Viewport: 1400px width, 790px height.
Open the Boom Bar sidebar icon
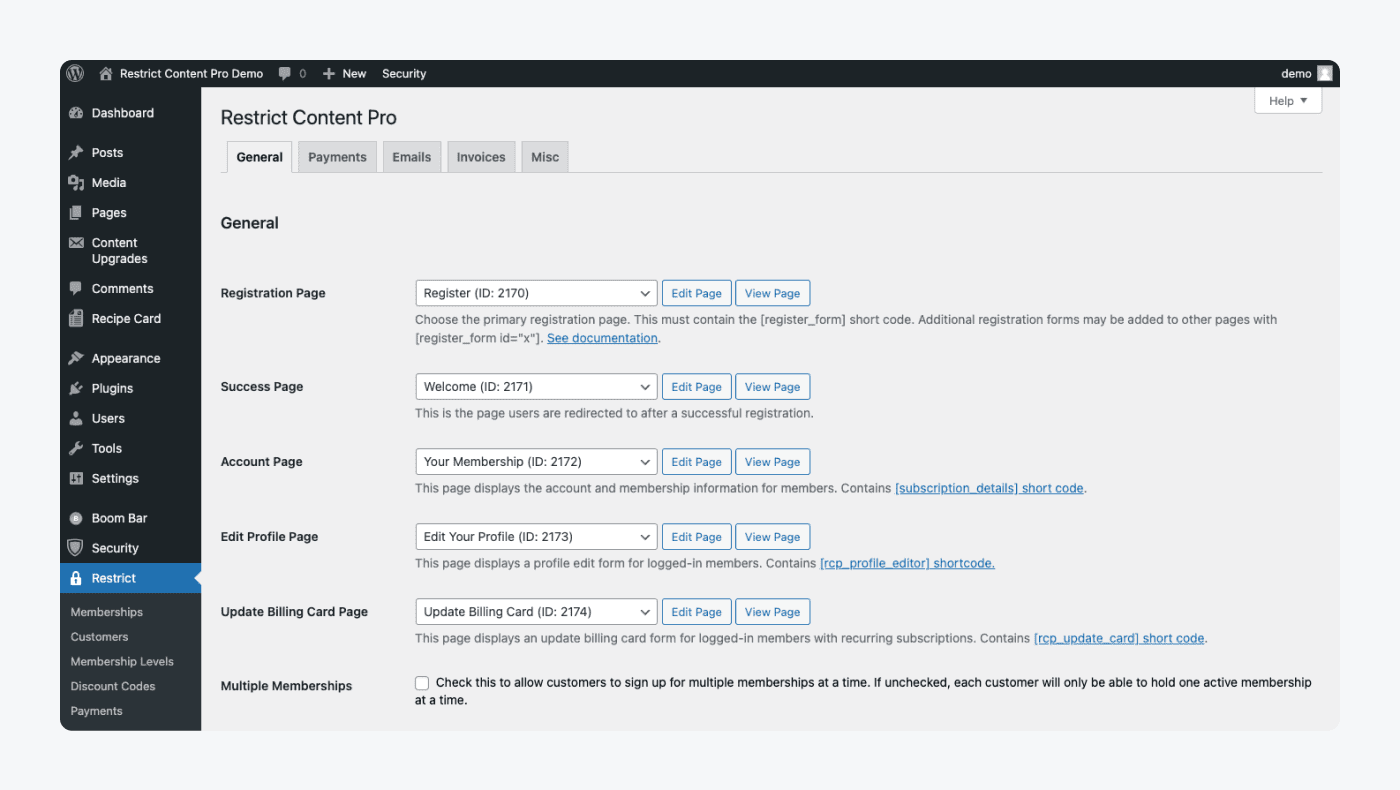tap(78, 517)
